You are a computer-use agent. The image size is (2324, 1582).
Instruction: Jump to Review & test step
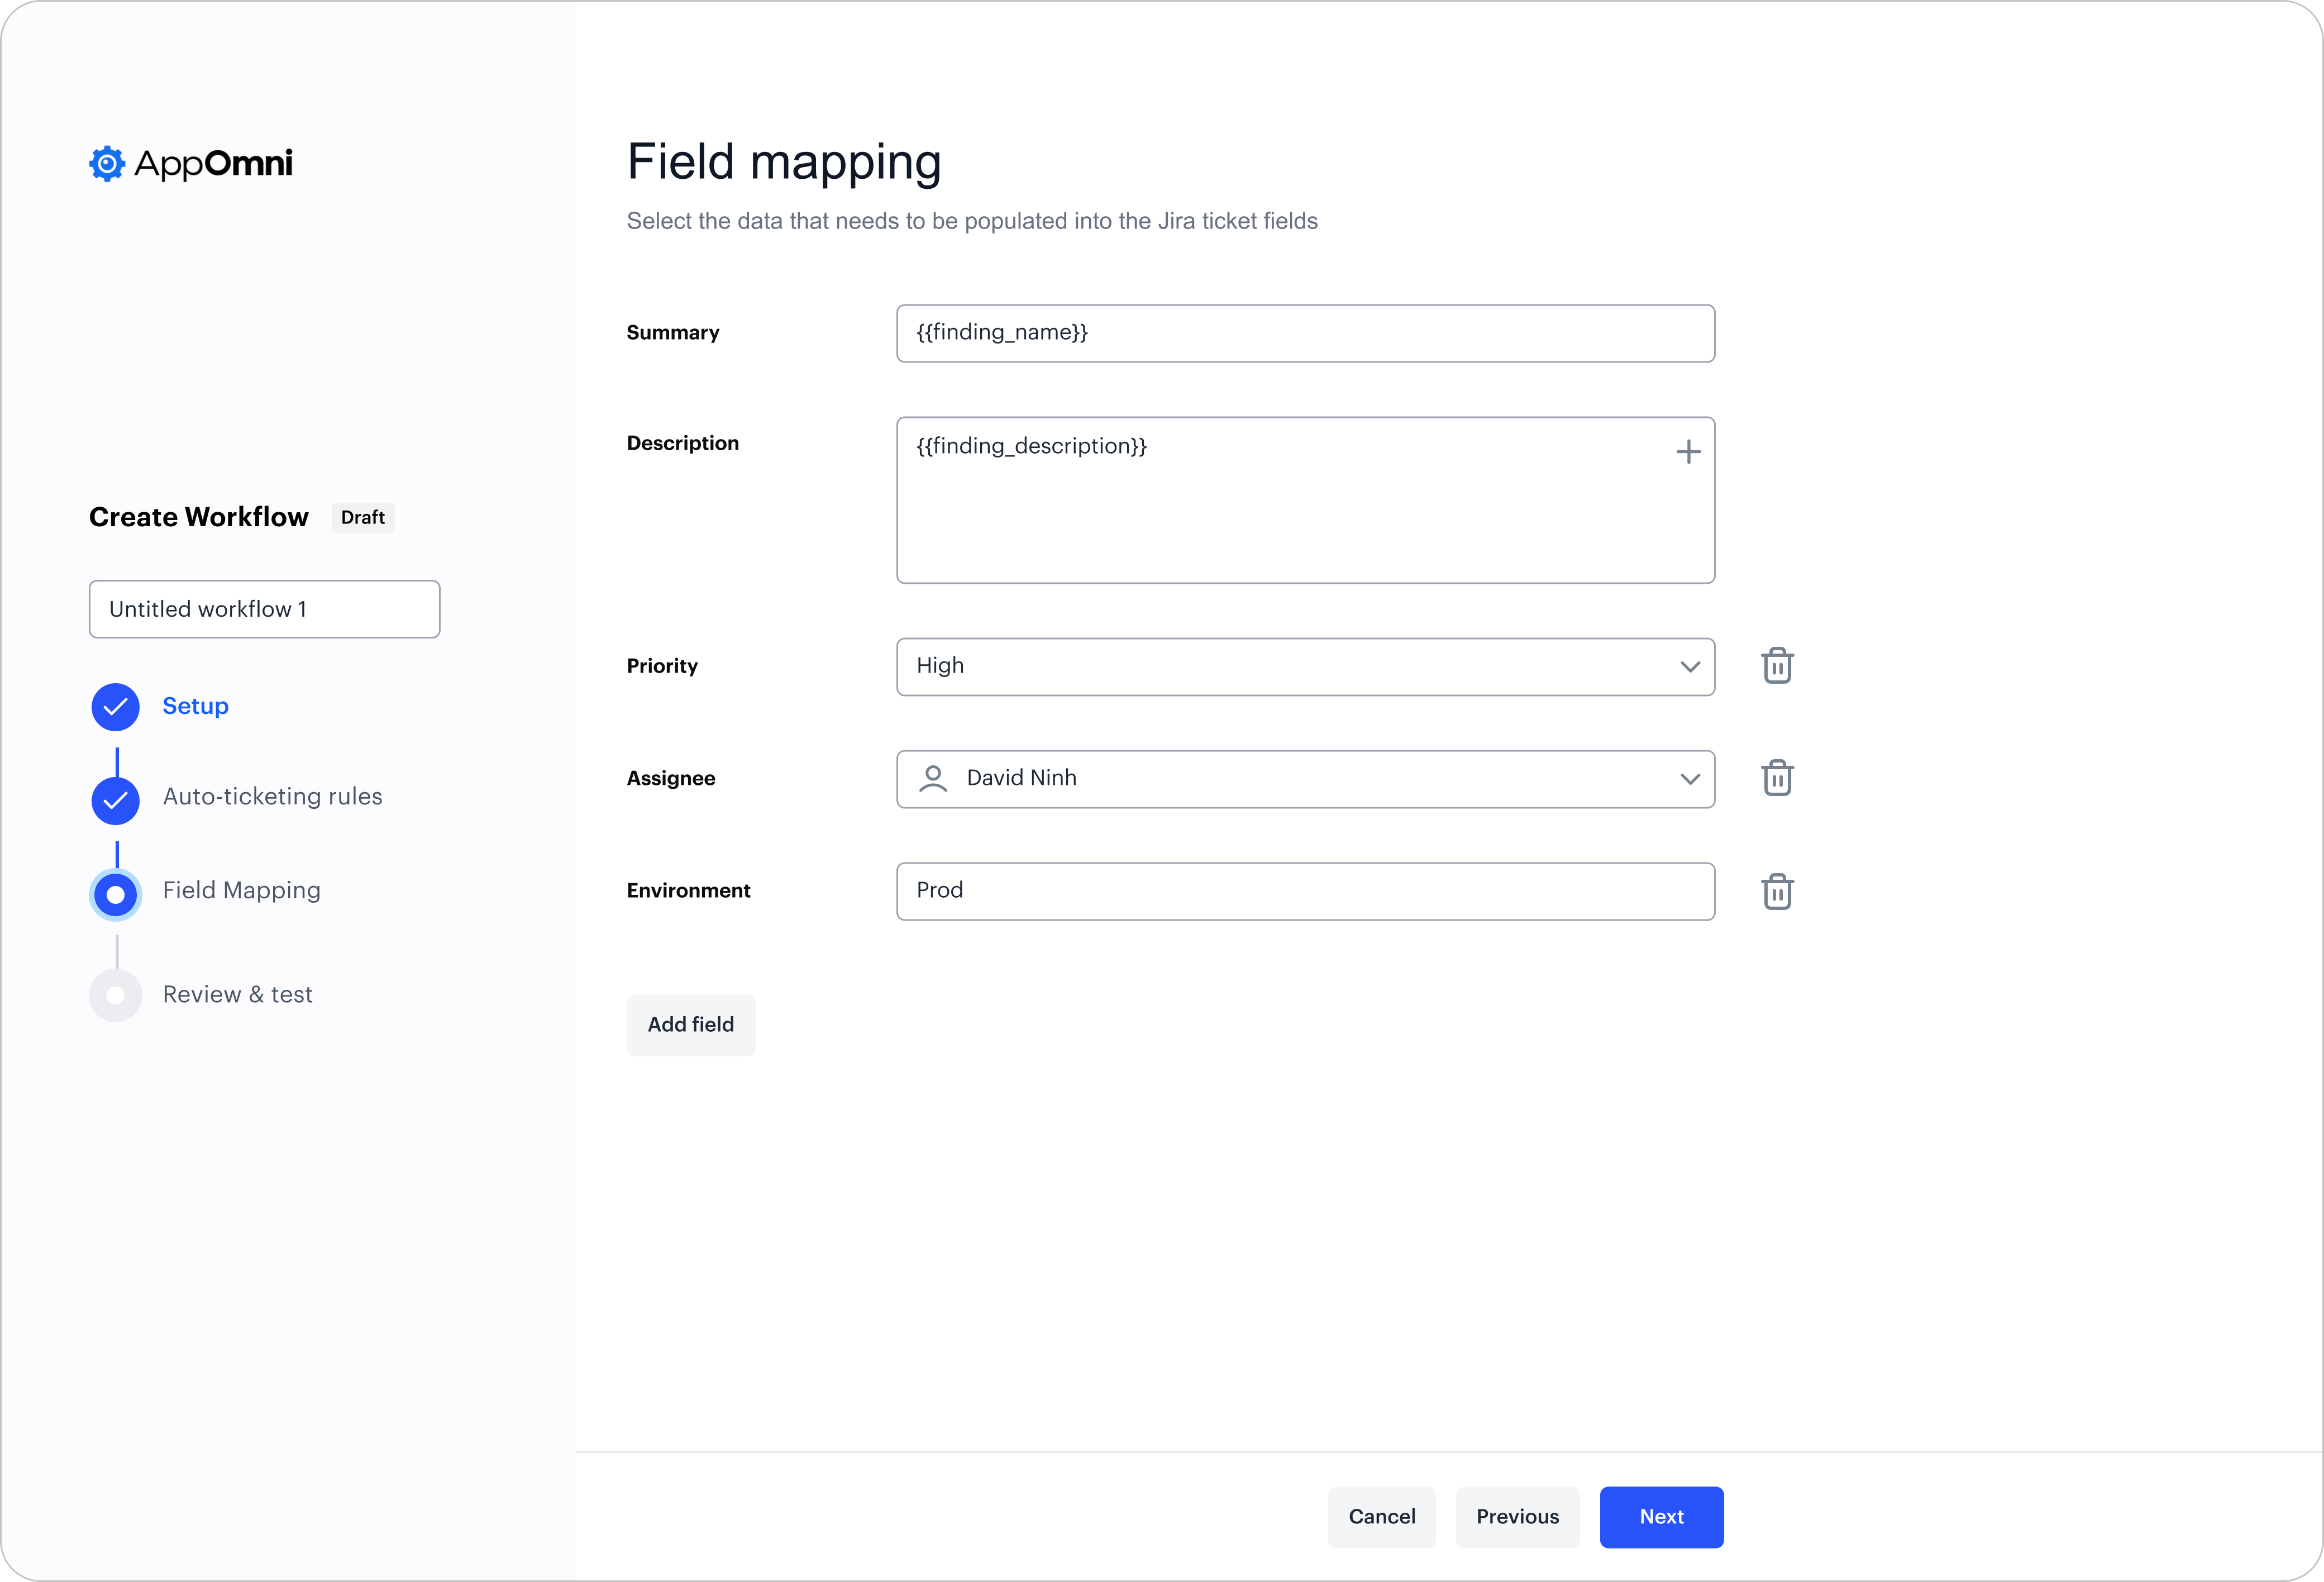click(238, 995)
